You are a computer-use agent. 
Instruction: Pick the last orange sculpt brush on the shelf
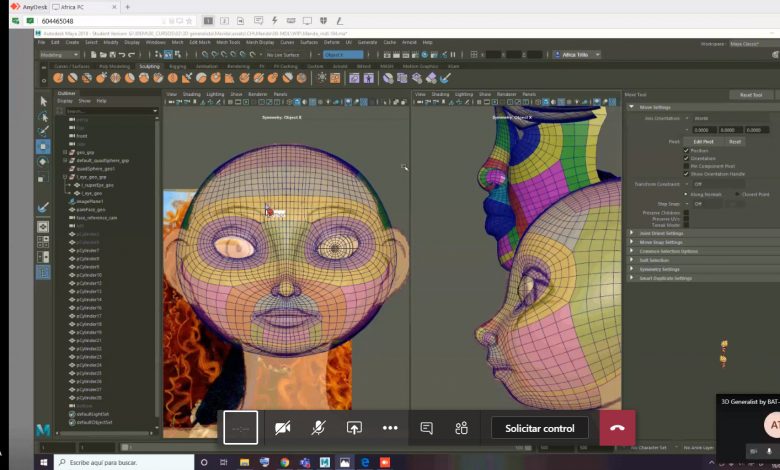301,78
